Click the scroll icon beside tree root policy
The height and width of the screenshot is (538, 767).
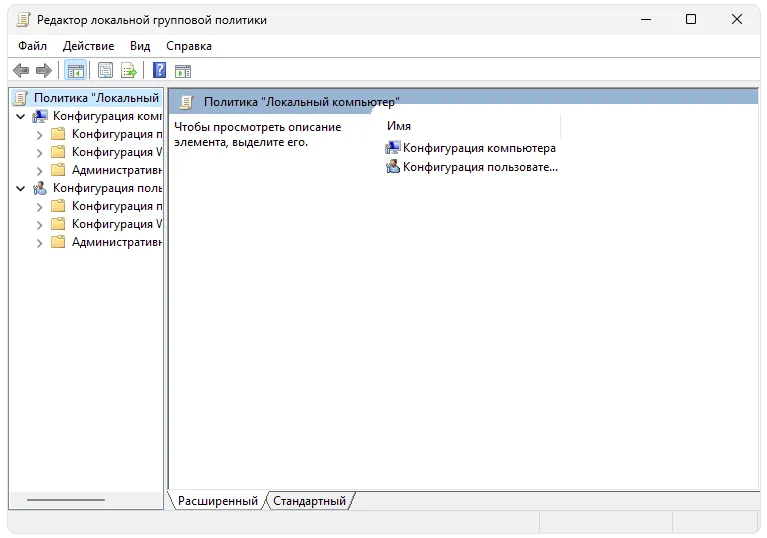[x=21, y=98]
